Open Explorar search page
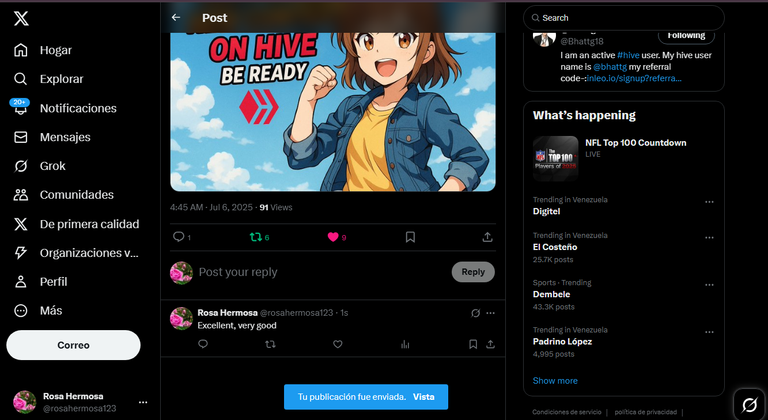 click(48, 79)
